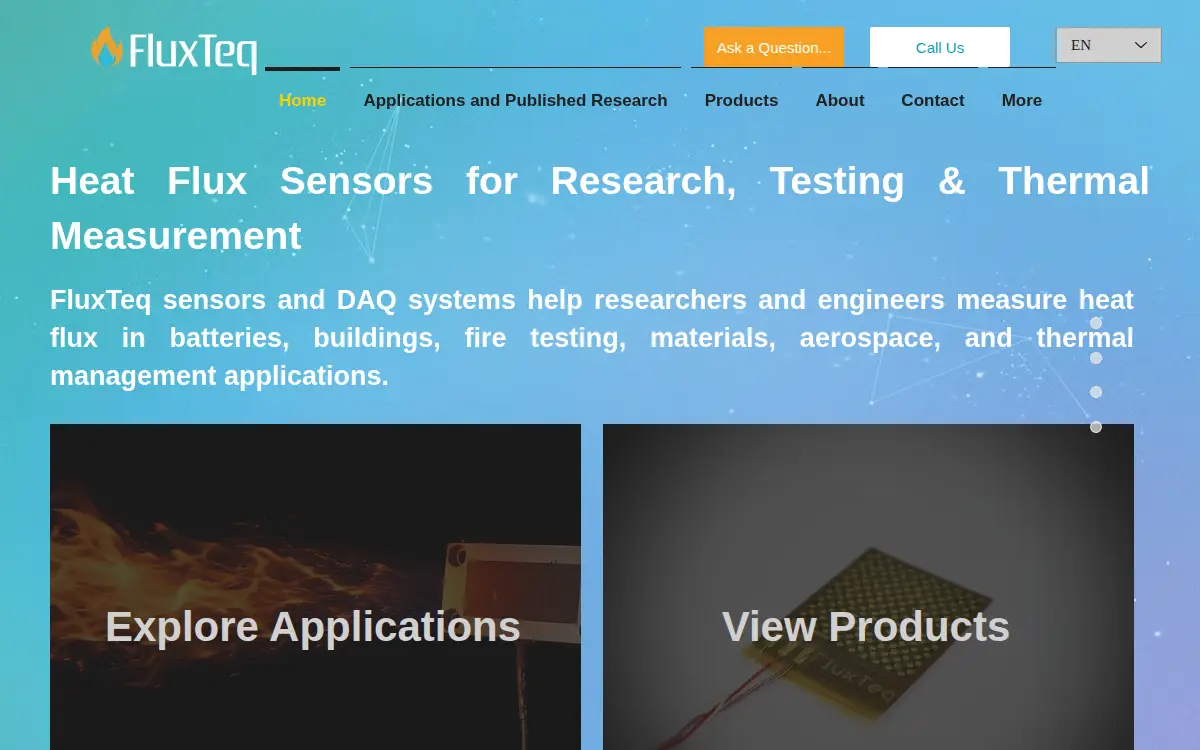Click the Call Us button
The height and width of the screenshot is (750, 1200).
(x=940, y=47)
